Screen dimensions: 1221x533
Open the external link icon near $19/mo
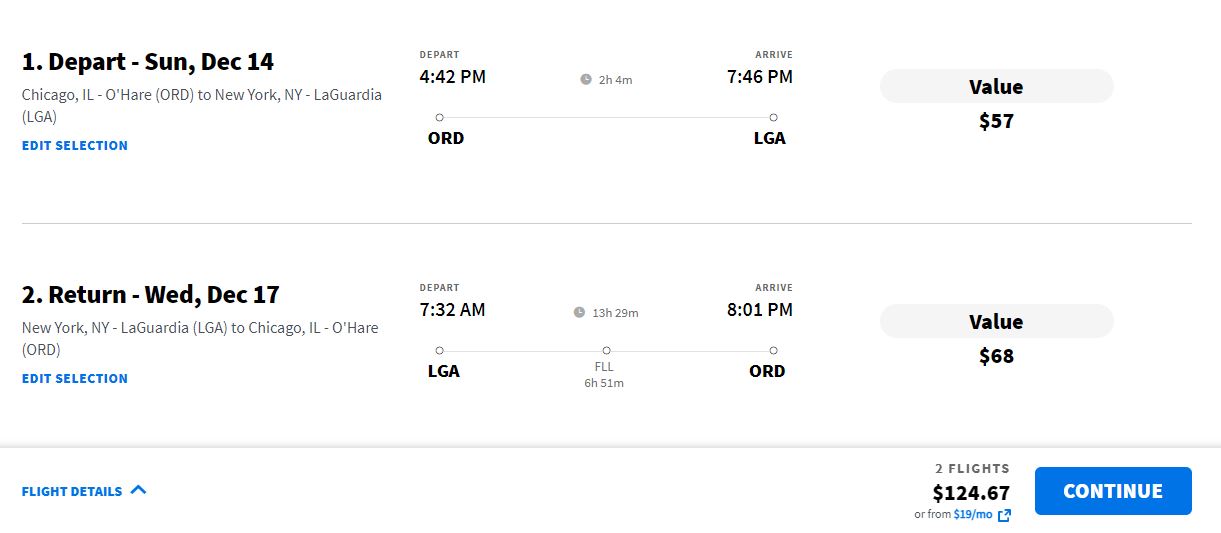coord(1004,515)
